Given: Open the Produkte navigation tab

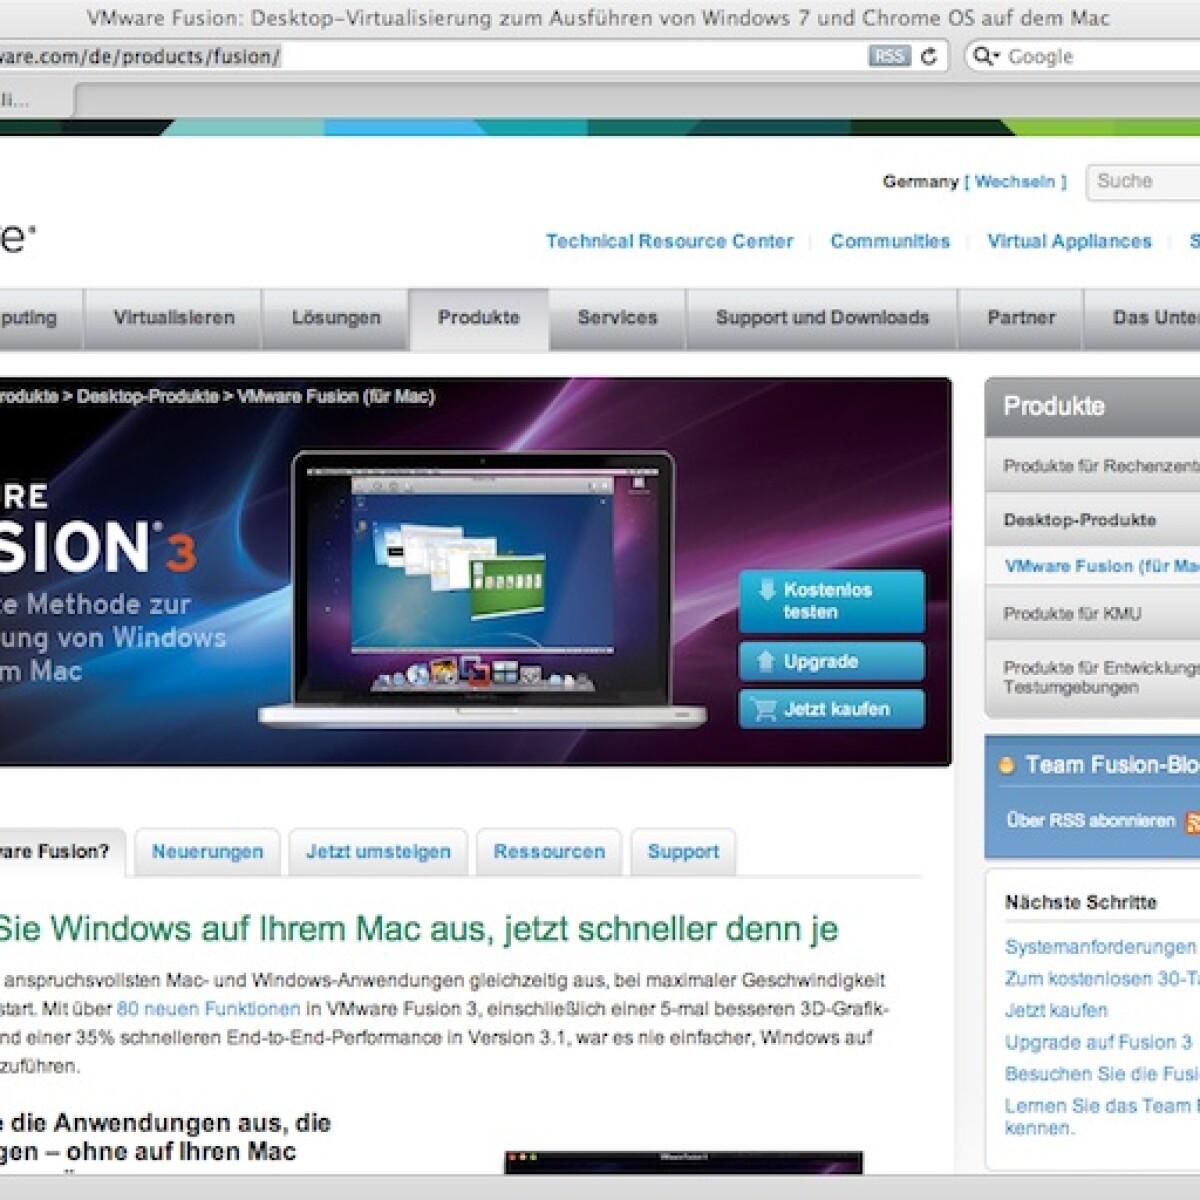Looking at the screenshot, I should (478, 318).
